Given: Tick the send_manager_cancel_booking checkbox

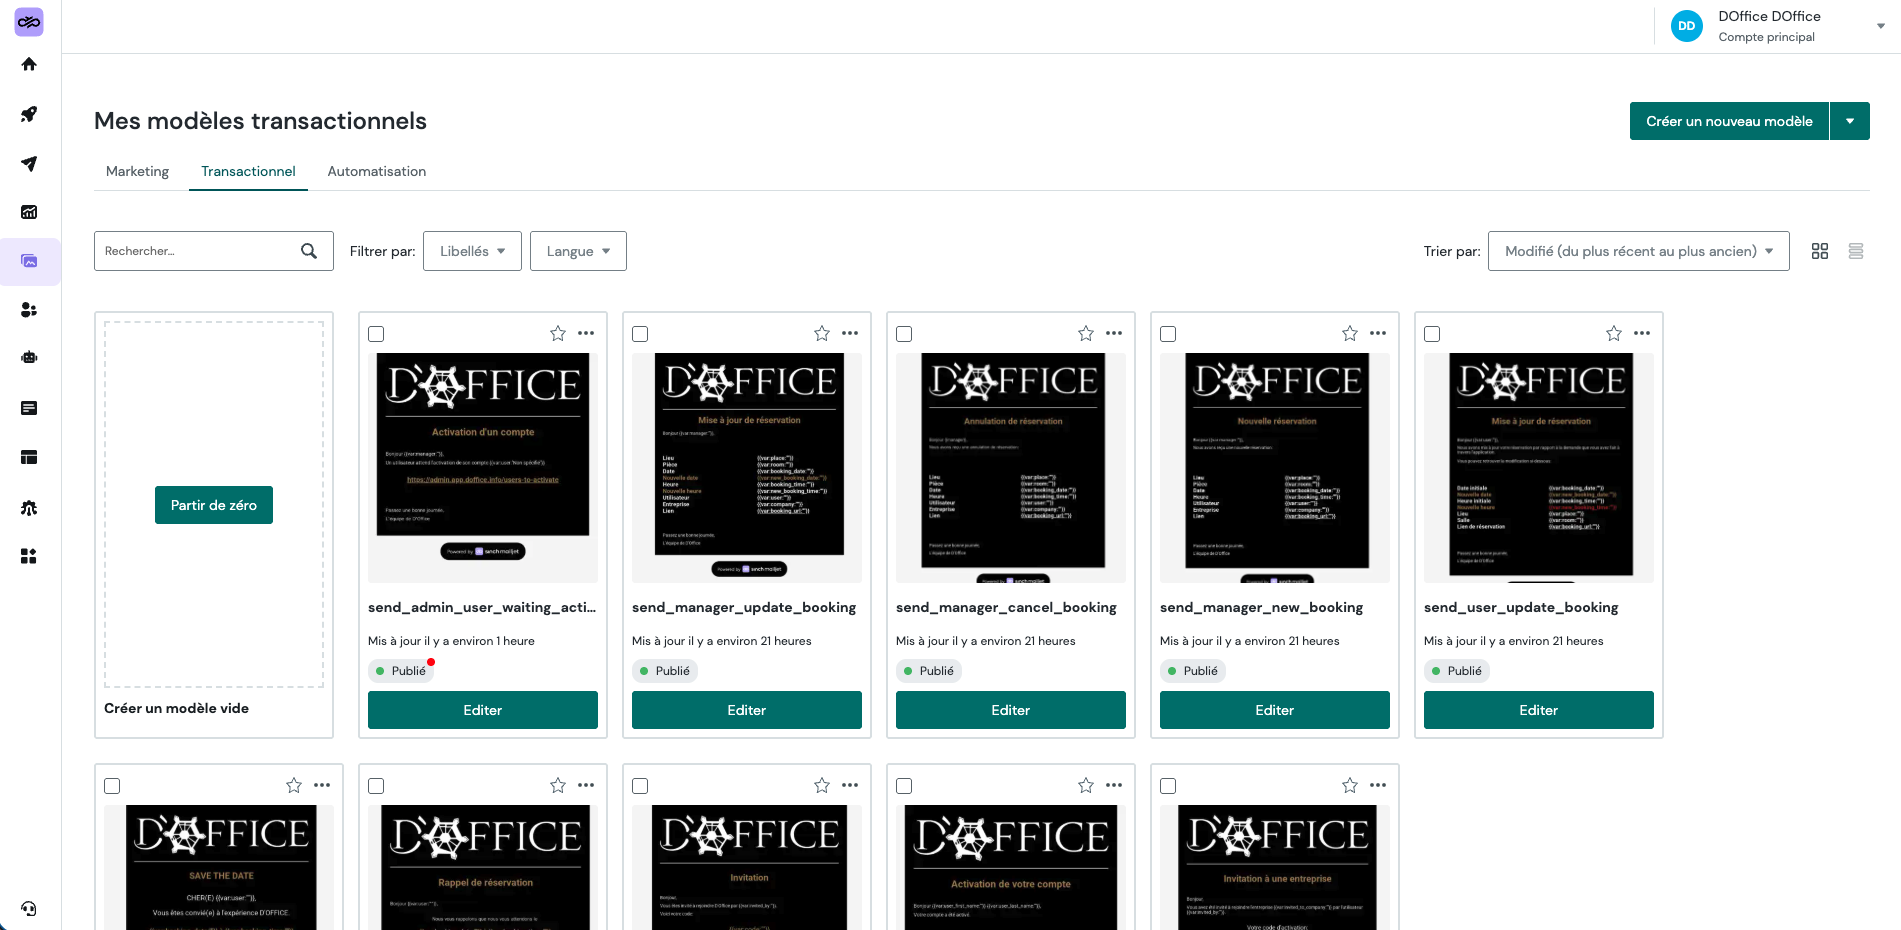Looking at the screenshot, I should click(904, 334).
